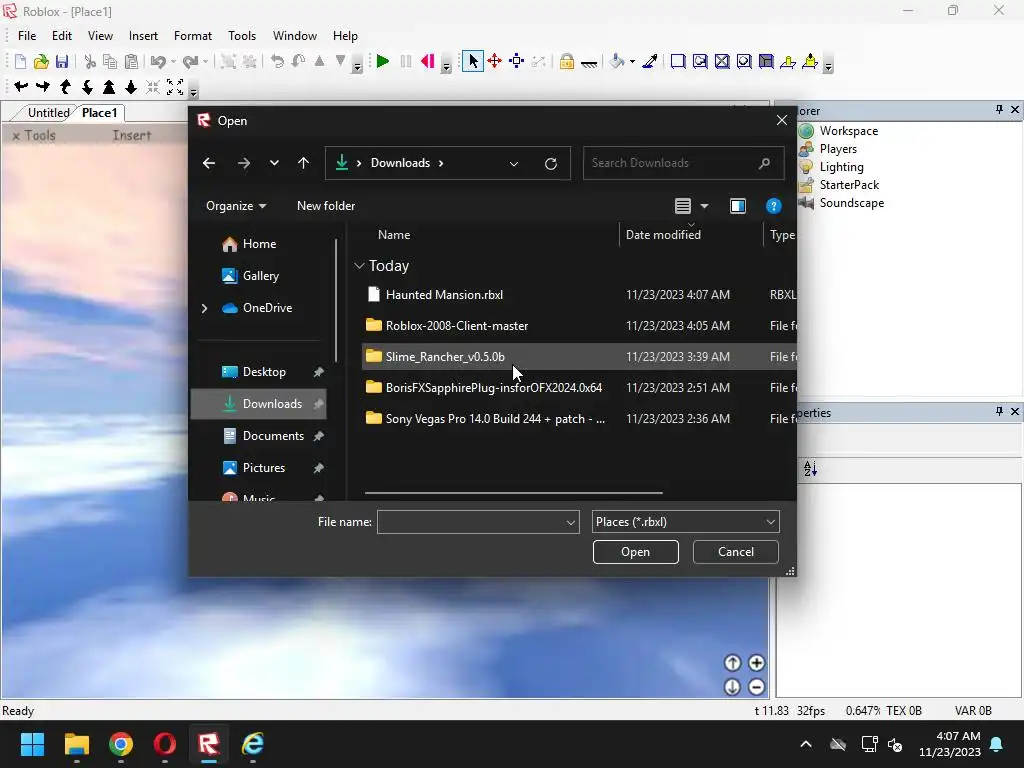Click the paint bucket Fill color tool
Image resolution: width=1024 pixels, height=768 pixels.
[x=616, y=61]
